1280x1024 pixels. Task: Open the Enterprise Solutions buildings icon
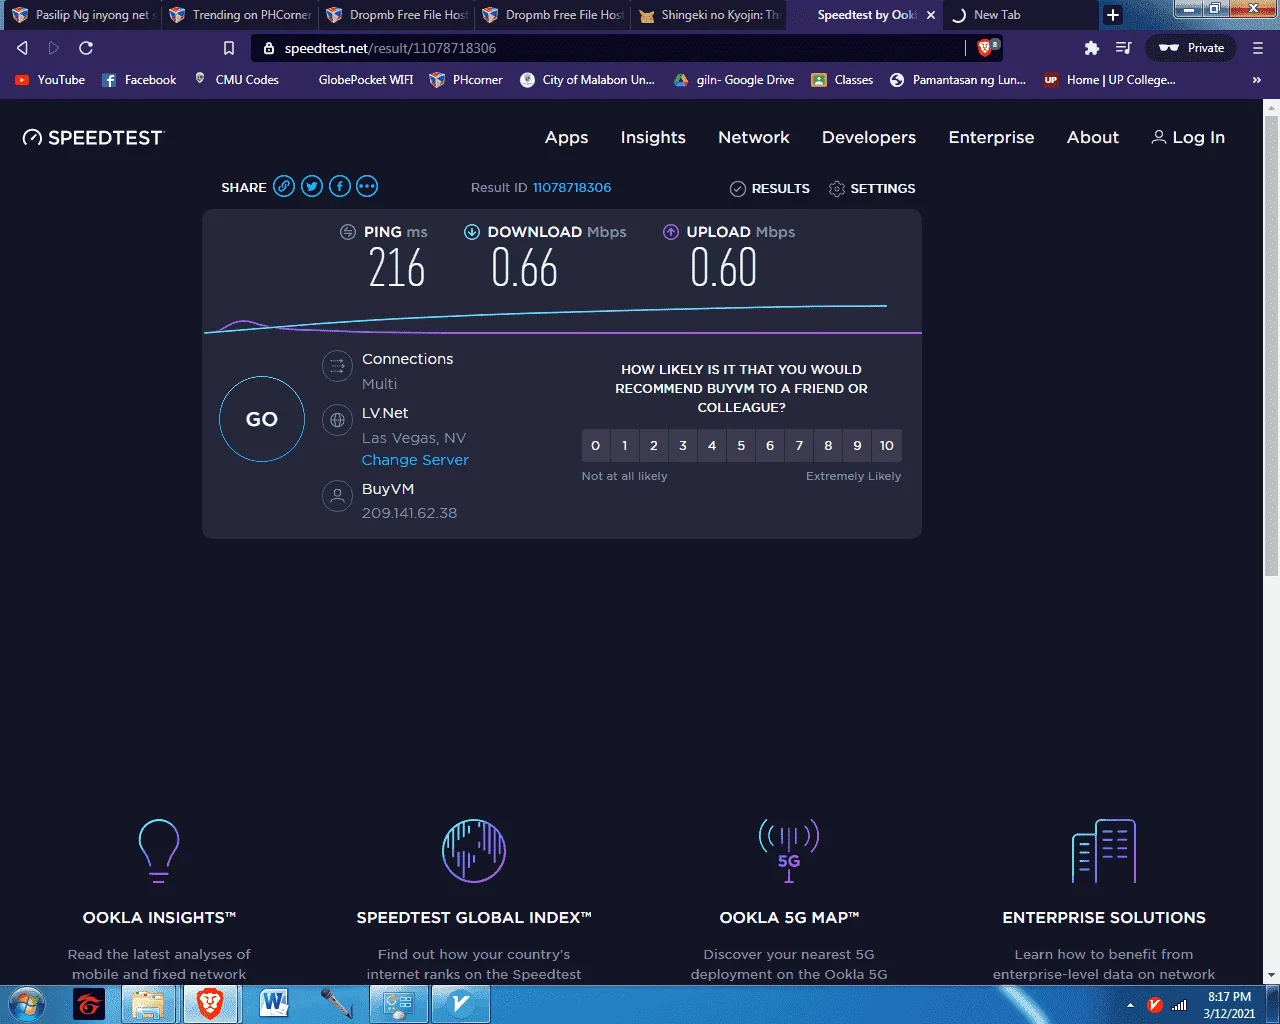click(1104, 851)
